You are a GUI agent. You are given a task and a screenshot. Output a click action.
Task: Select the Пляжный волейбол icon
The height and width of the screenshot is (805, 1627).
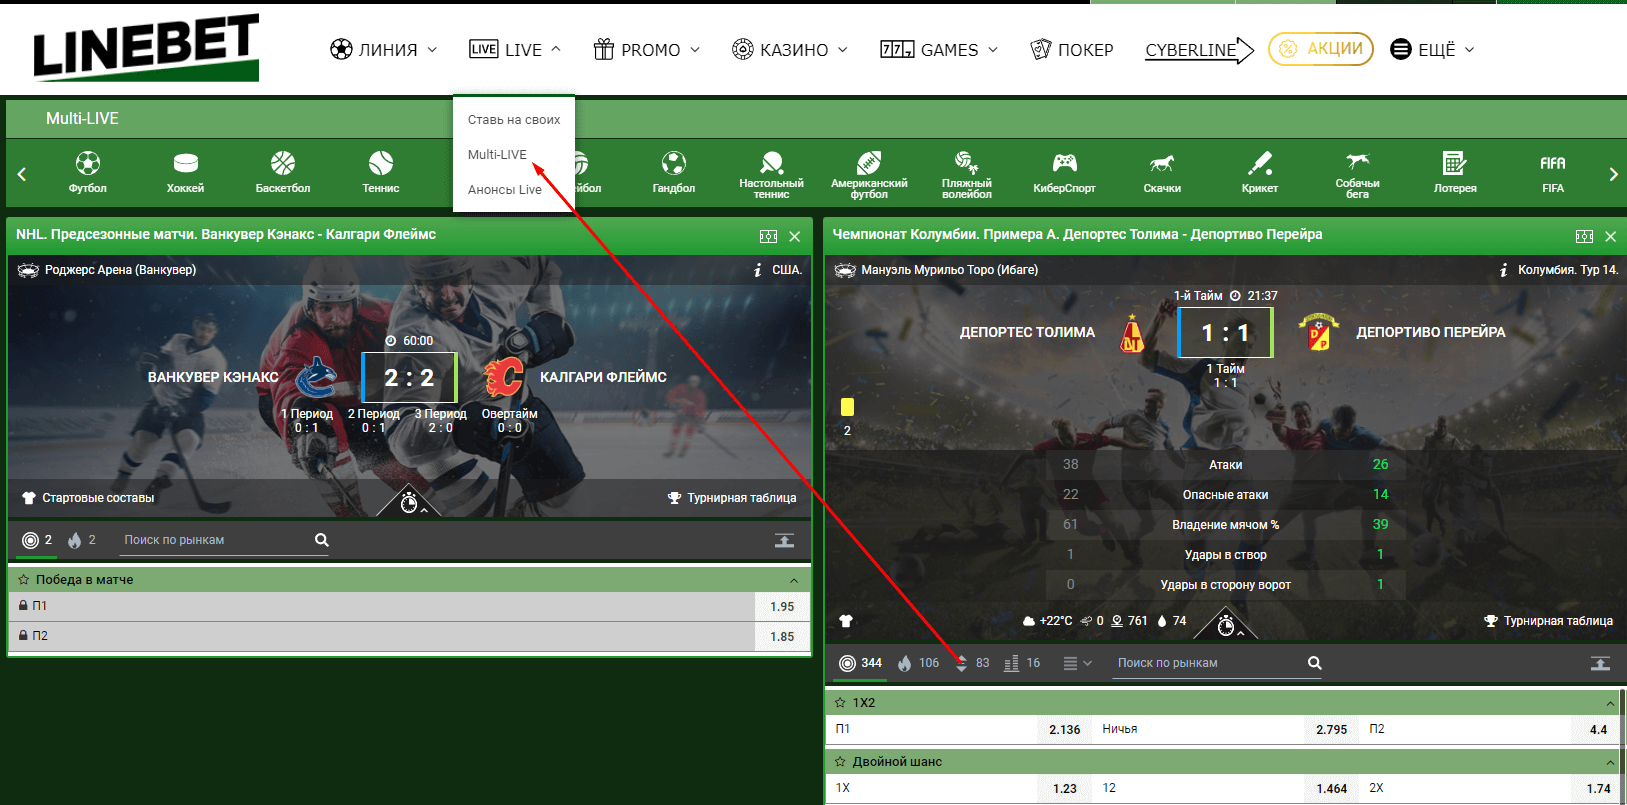click(x=967, y=174)
